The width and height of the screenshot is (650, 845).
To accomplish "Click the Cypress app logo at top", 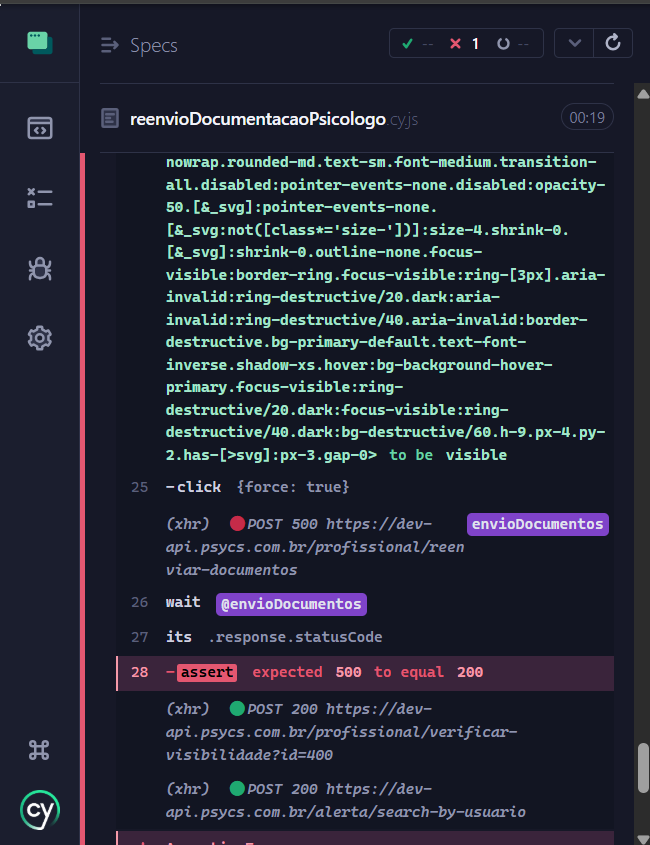I will (39, 42).
